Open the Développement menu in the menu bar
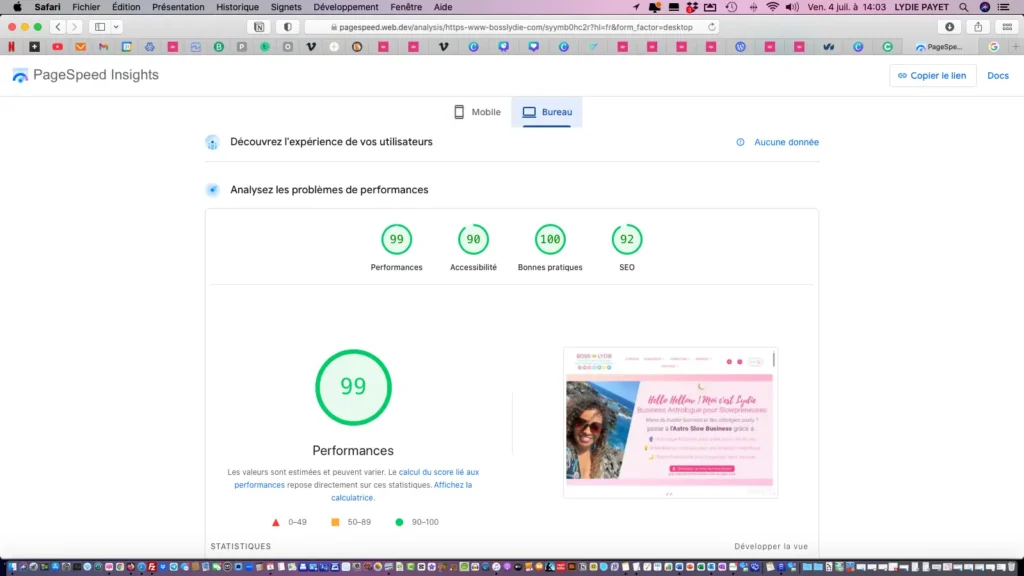 click(346, 7)
